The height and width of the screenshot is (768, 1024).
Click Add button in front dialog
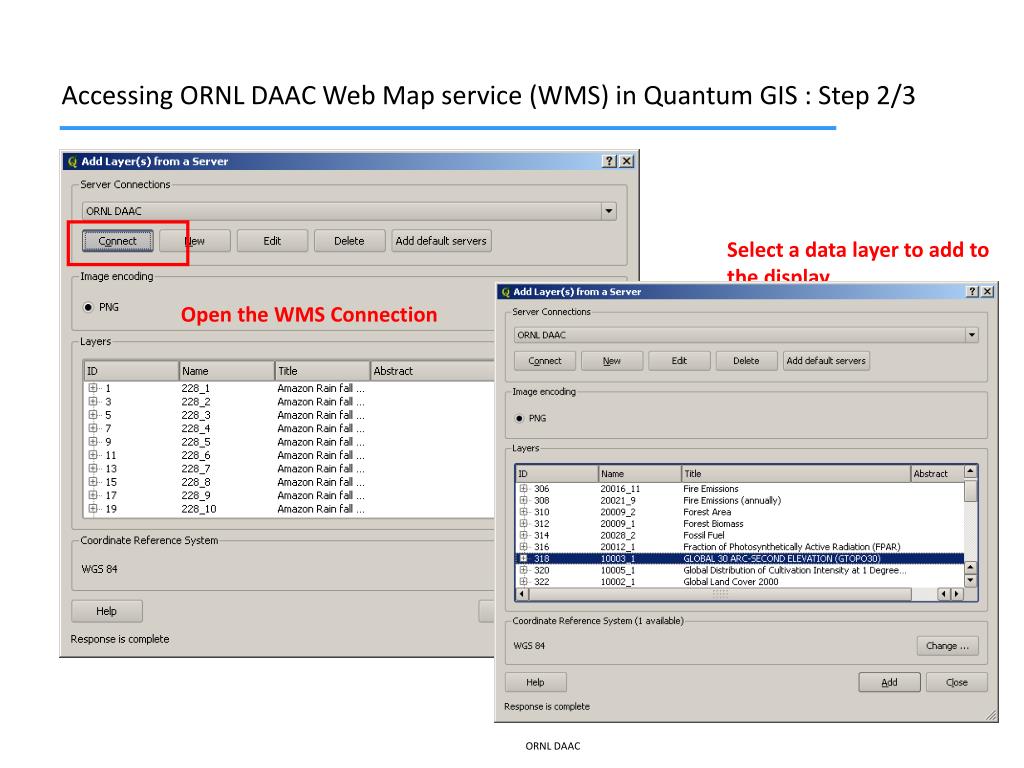889,682
